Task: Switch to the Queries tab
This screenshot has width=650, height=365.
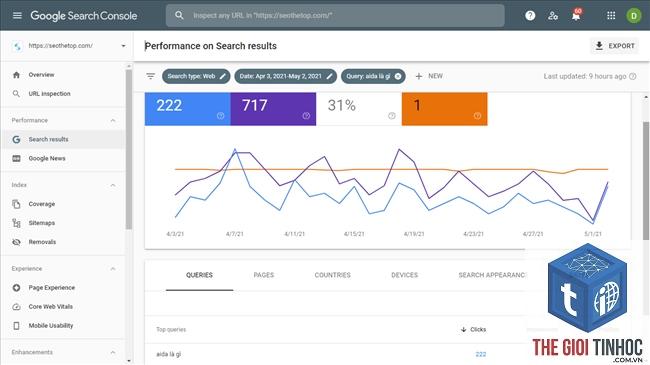Action: click(199, 275)
